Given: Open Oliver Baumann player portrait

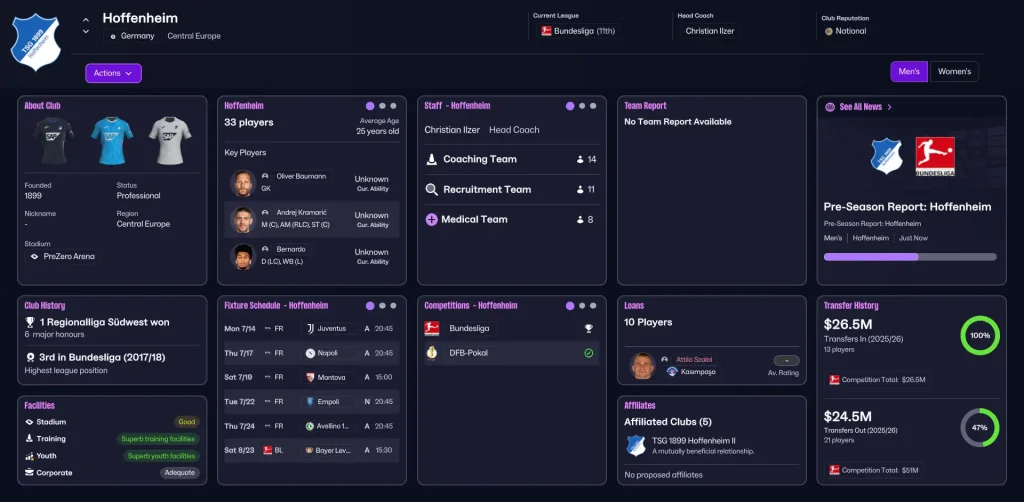Looking at the screenshot, I should coord(242,183).
